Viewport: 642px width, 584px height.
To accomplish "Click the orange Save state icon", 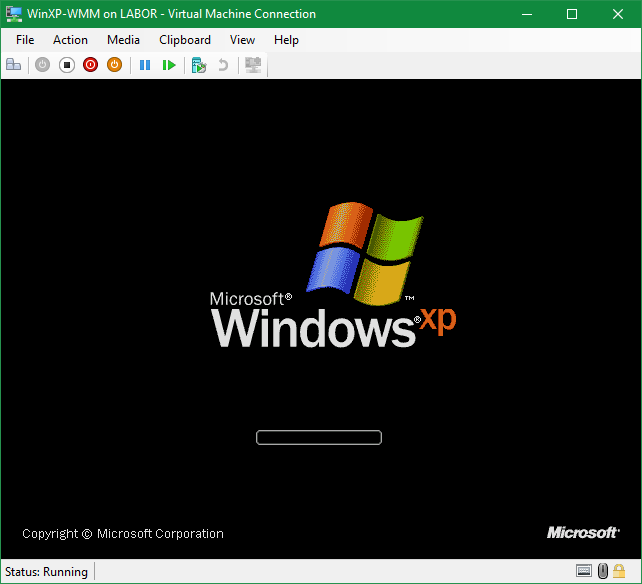I will pos(114,65).
